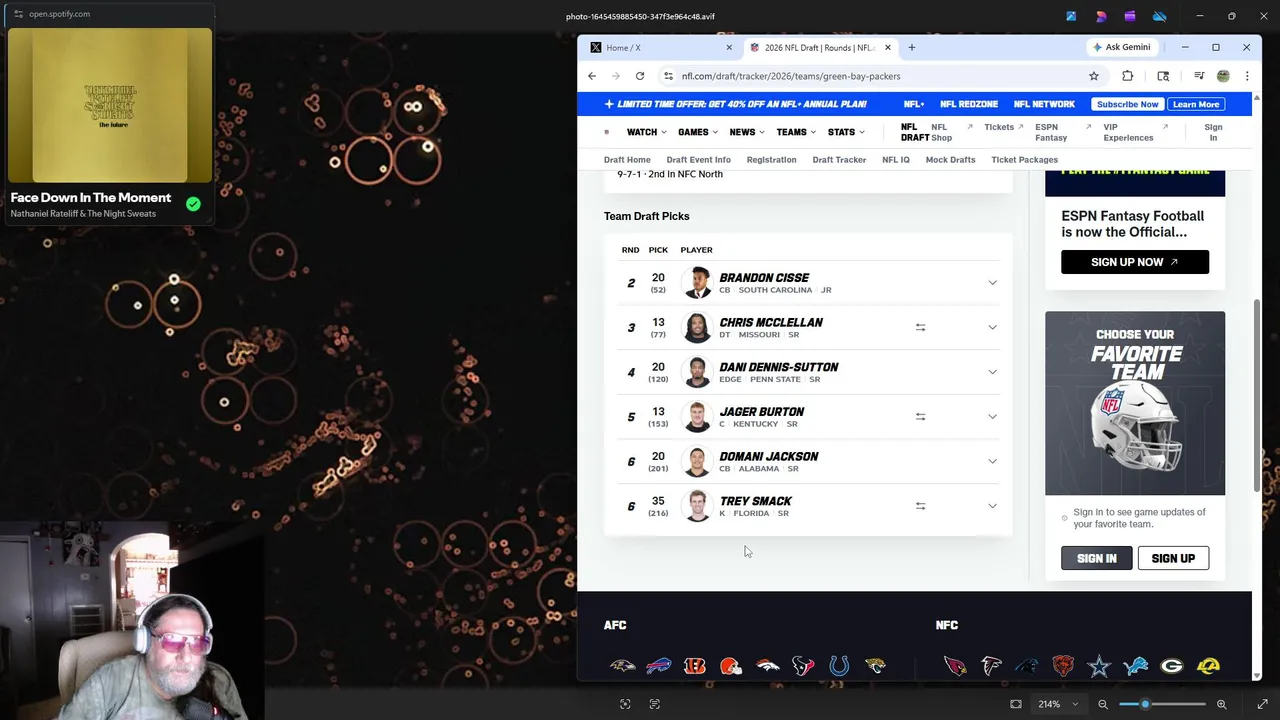This screenshot has width=1280, height=720.
Task: Open the Chrome profile avatar
Action: (x=1223, y=76)
